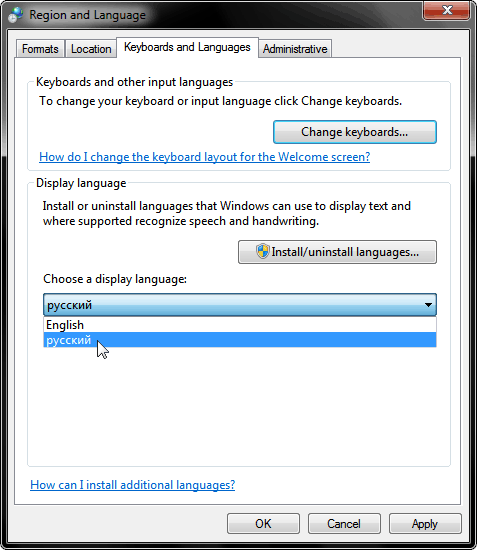The image size is (477, 550).
Task: Click the Change keyboards button
Action: coord(355,132)
